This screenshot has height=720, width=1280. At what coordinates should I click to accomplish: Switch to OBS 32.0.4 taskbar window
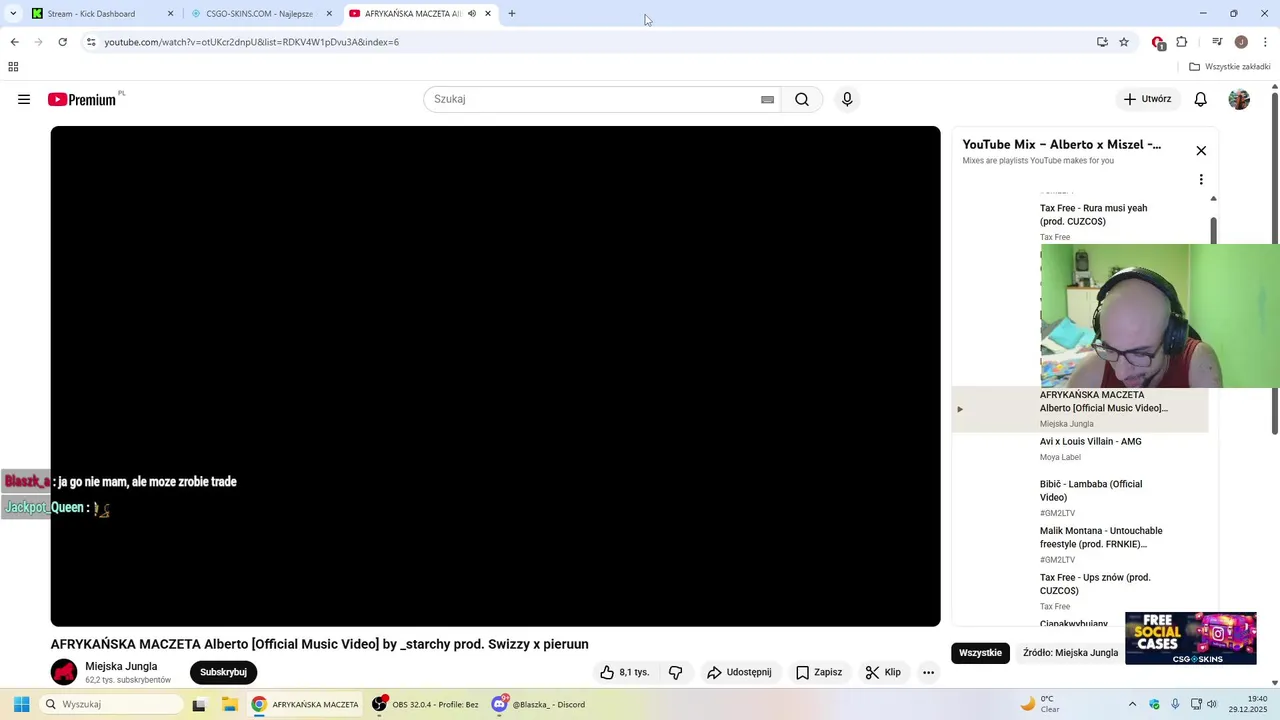pyautogui.click(x=425, y=704)
